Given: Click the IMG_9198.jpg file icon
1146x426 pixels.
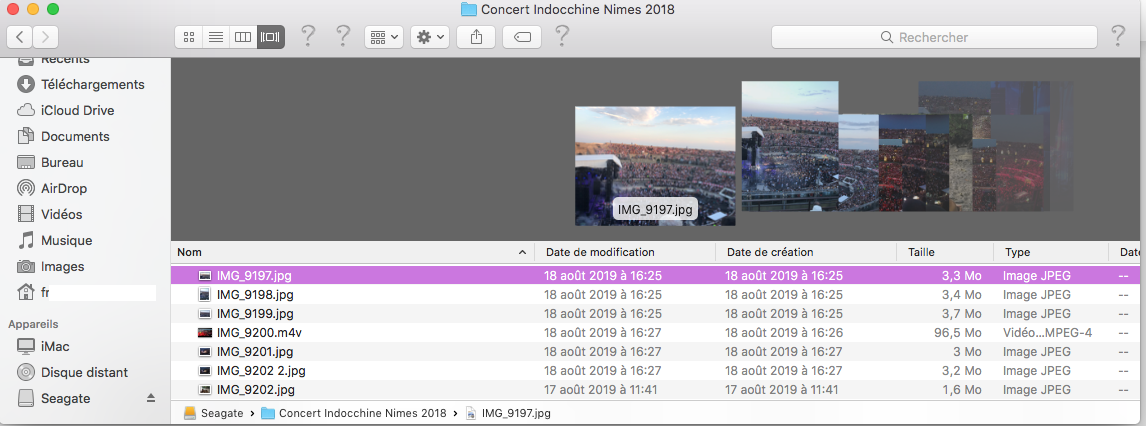Looking at the screenshot, I should (205, 295).
